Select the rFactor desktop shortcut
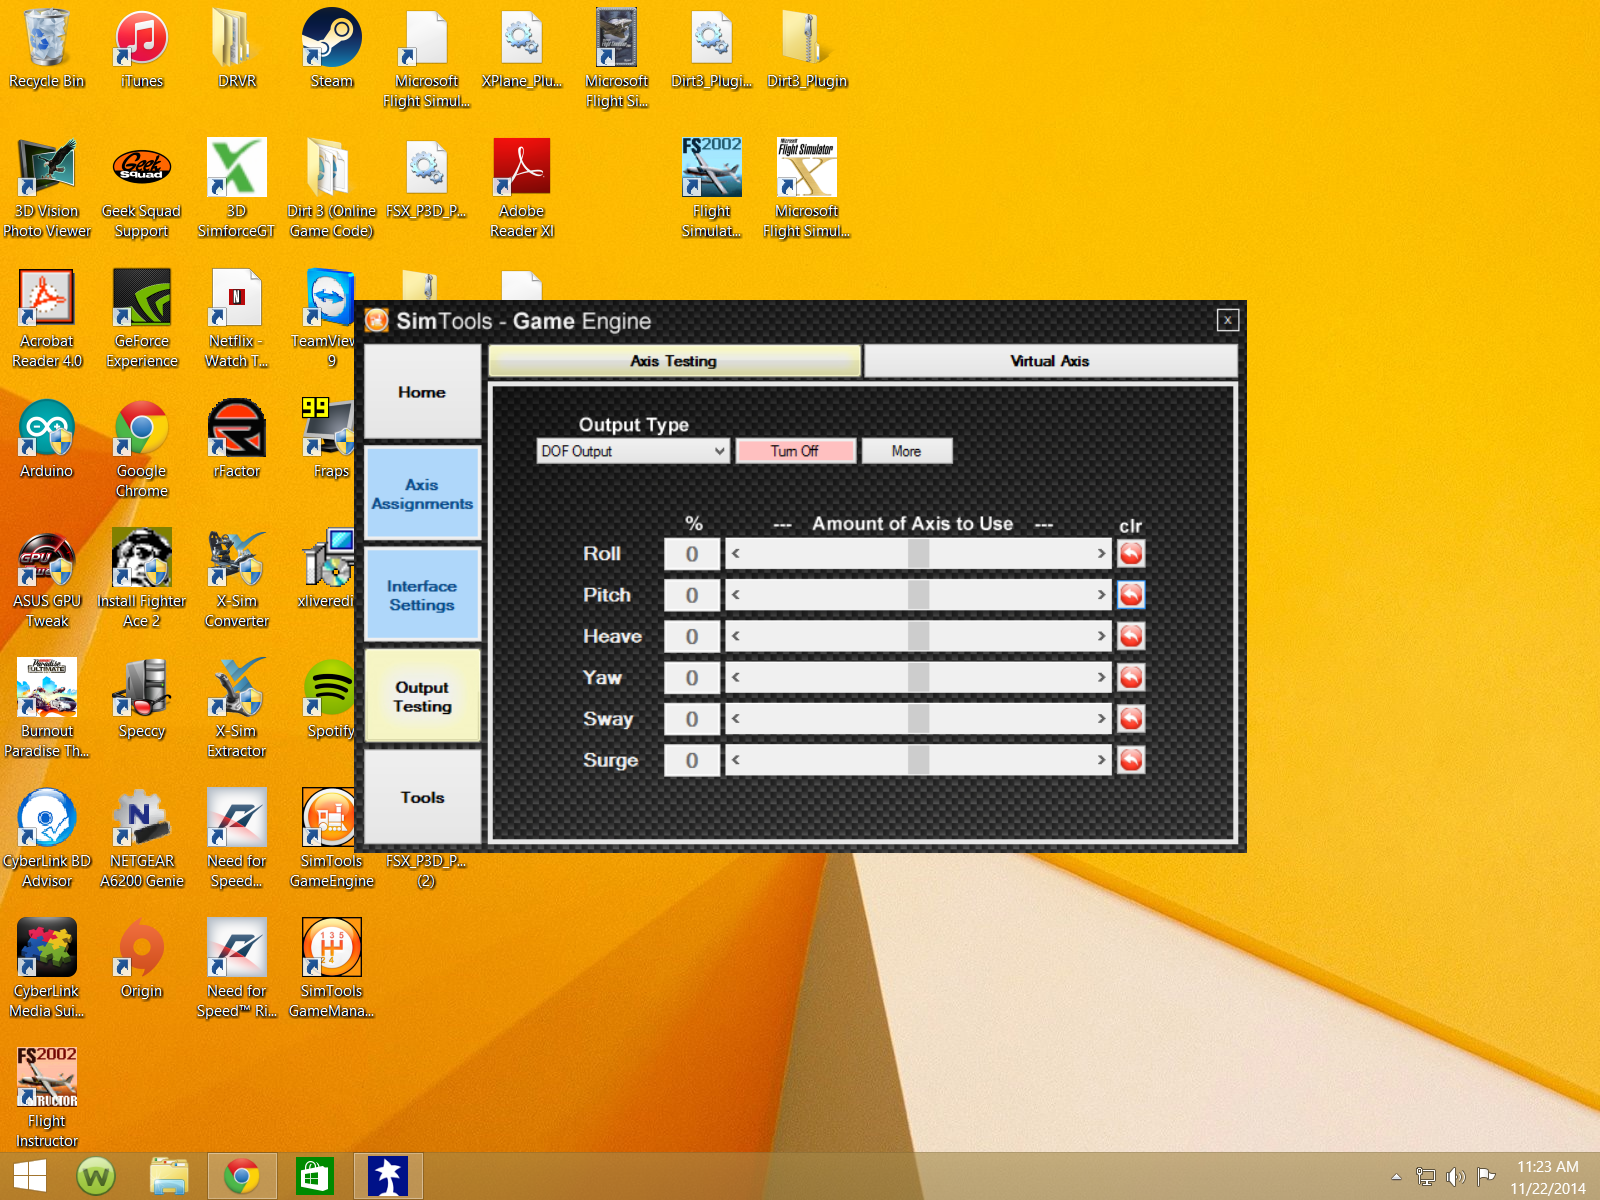This screenshot has width=1600, height=1200. (x=237, y=438)
